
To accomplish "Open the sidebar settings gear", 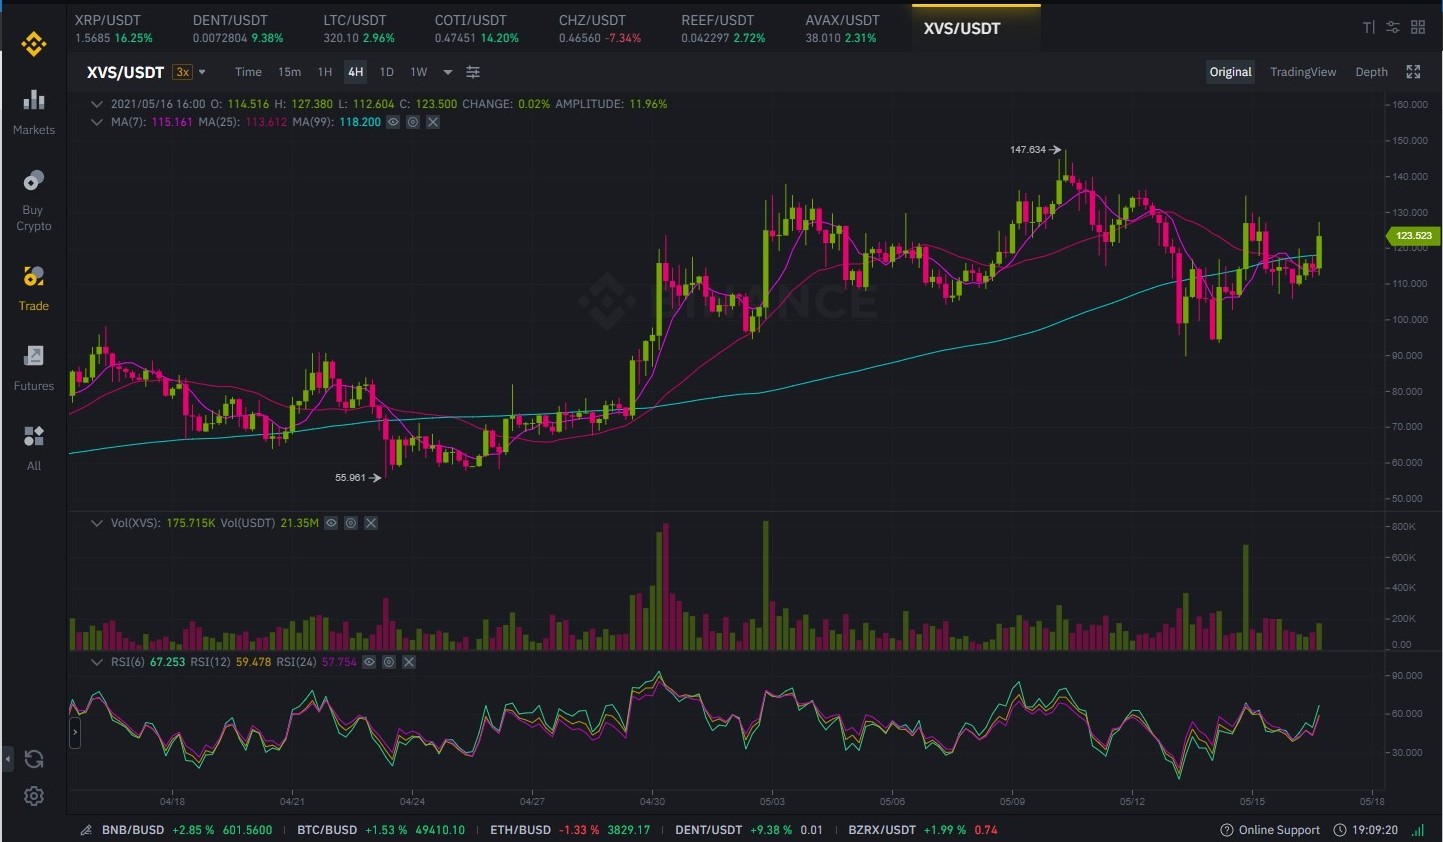I will tap(34, 796).
